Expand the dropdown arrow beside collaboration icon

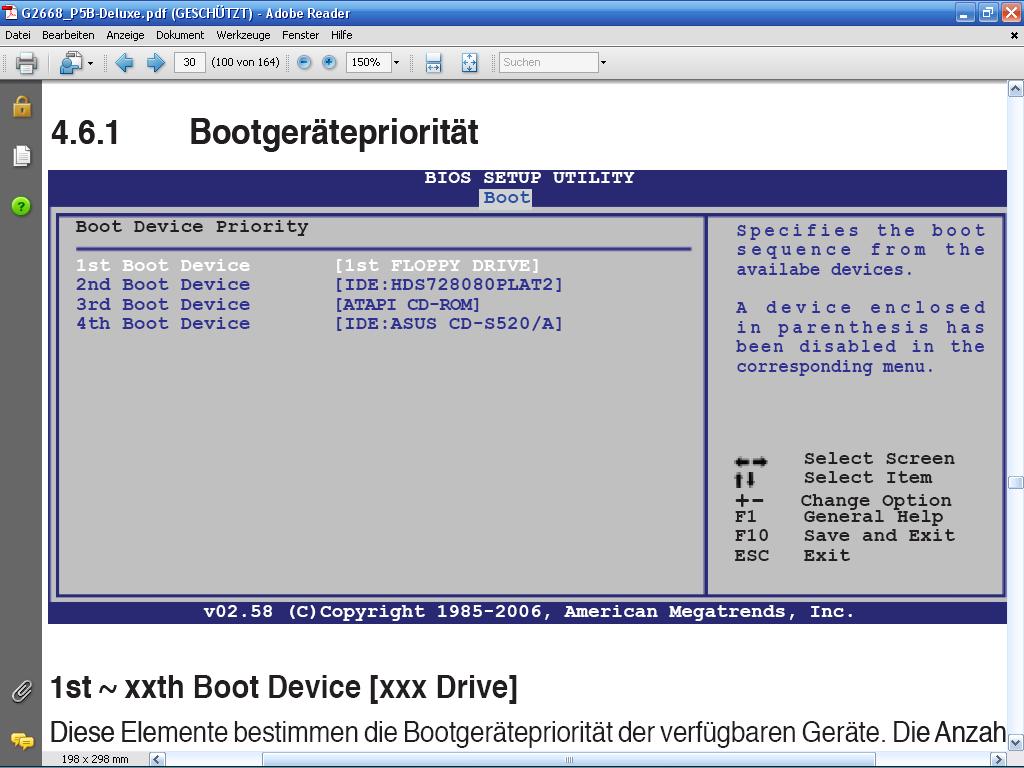pyautogui.click(x=90, y=63)
